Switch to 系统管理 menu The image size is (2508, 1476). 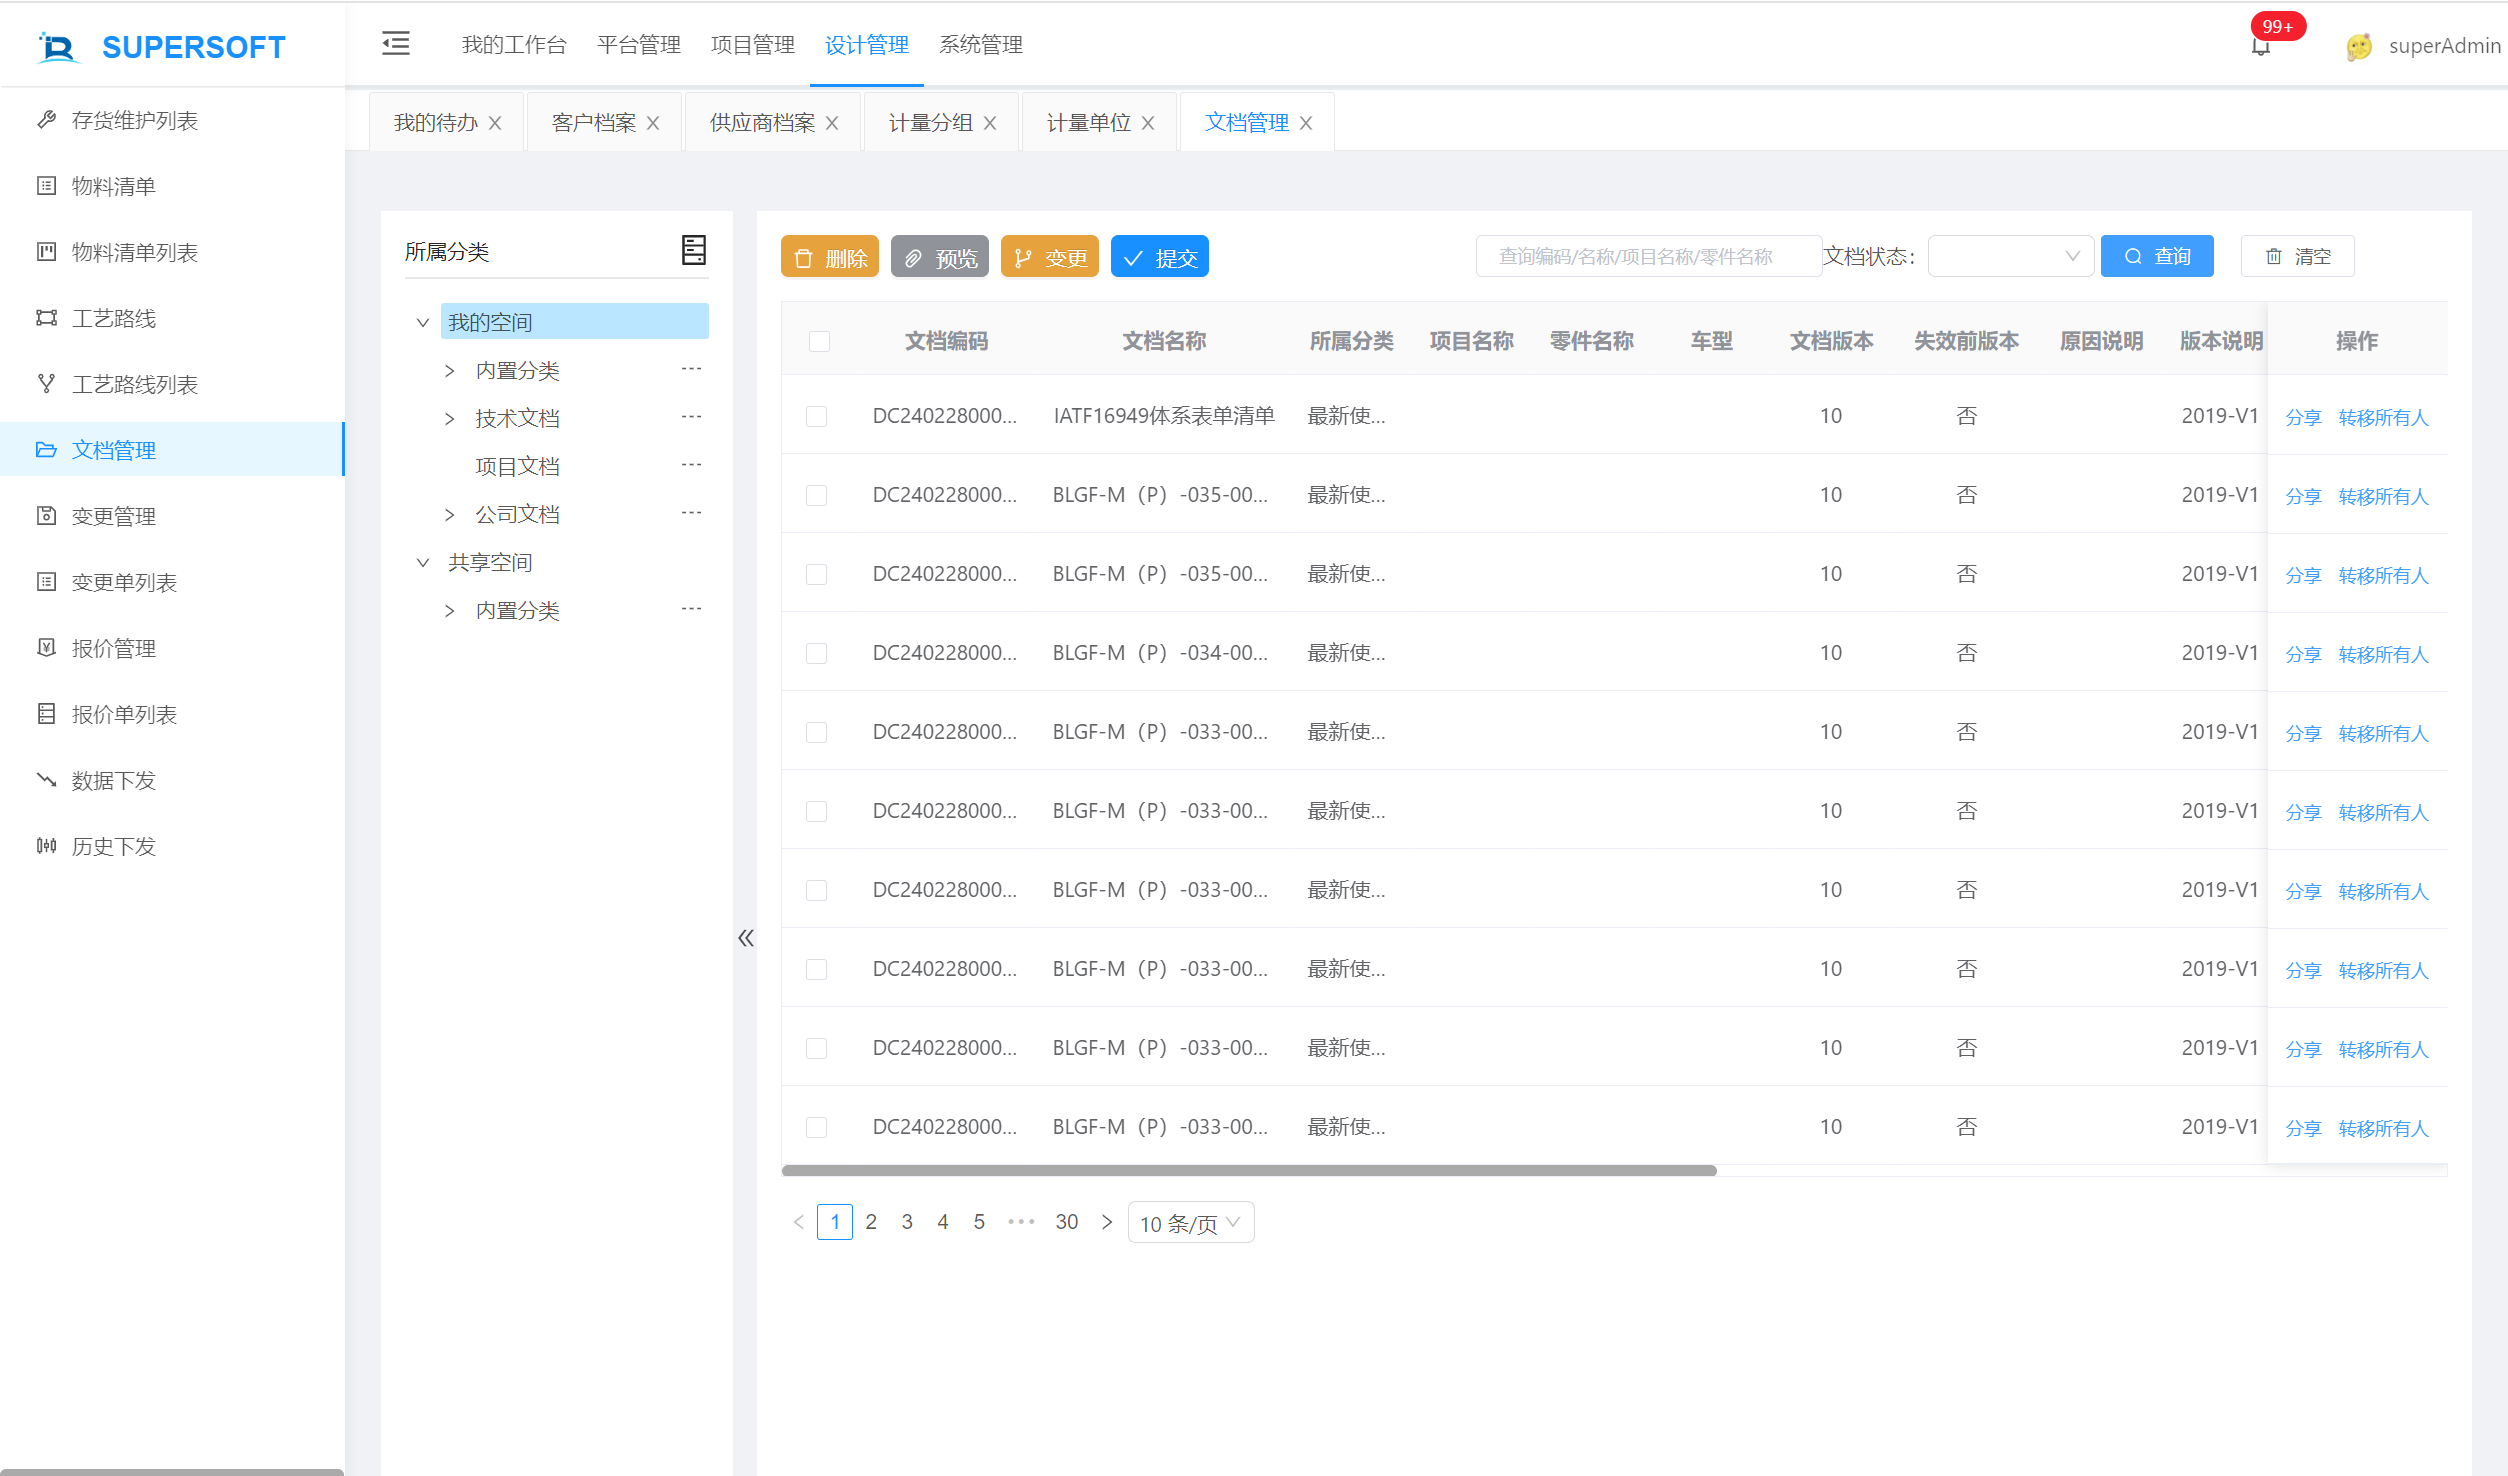tap(980, 45)
